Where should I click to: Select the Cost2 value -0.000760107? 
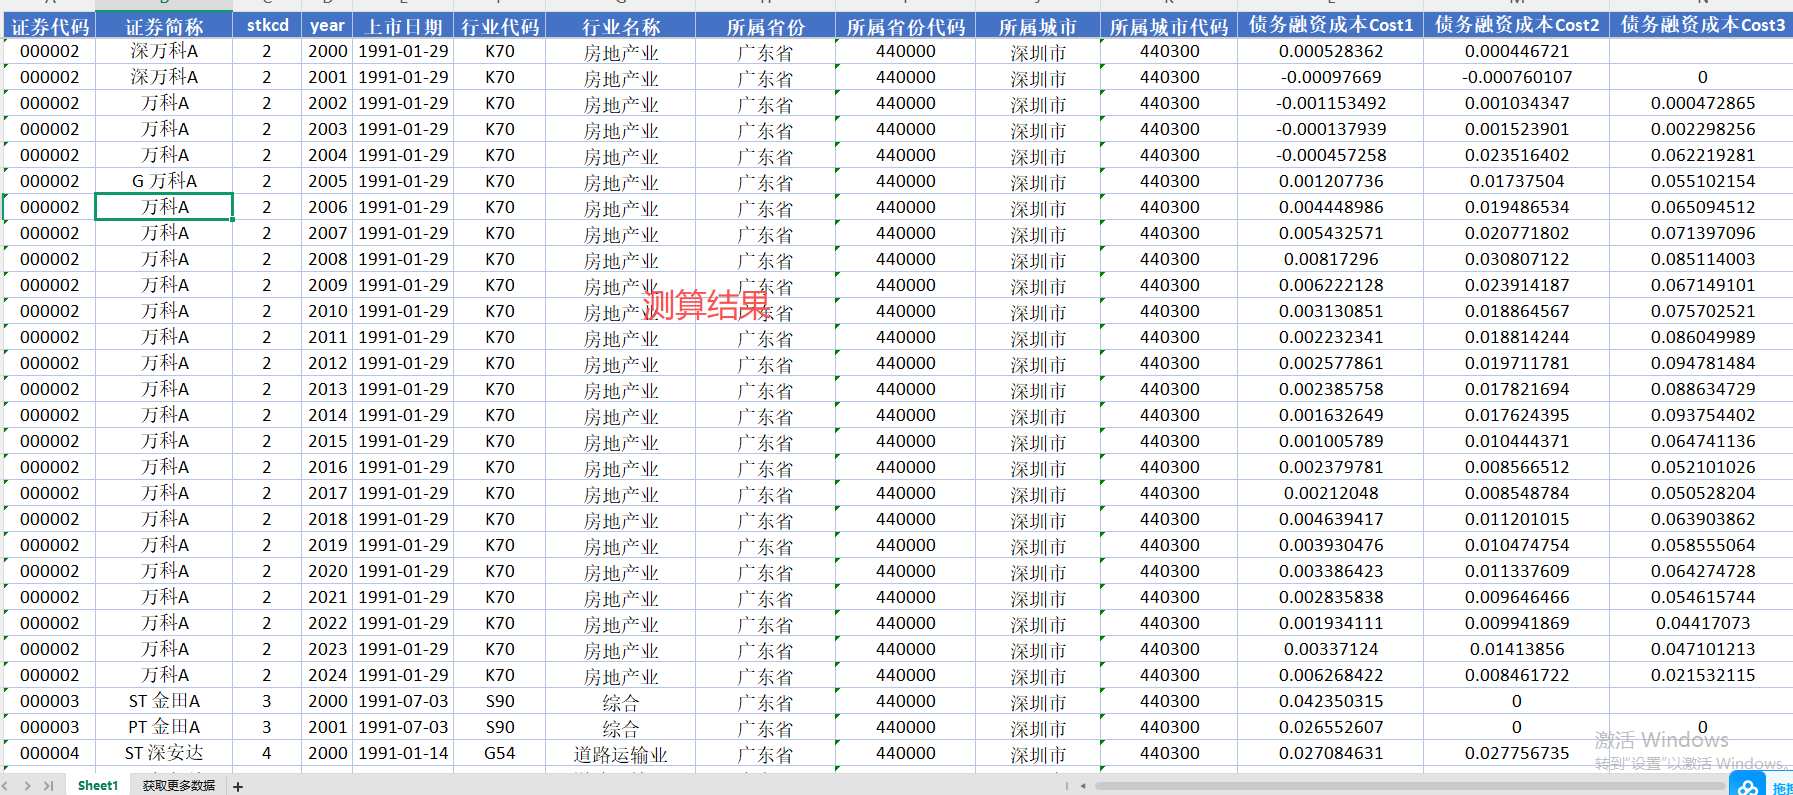coord(1517,77)
